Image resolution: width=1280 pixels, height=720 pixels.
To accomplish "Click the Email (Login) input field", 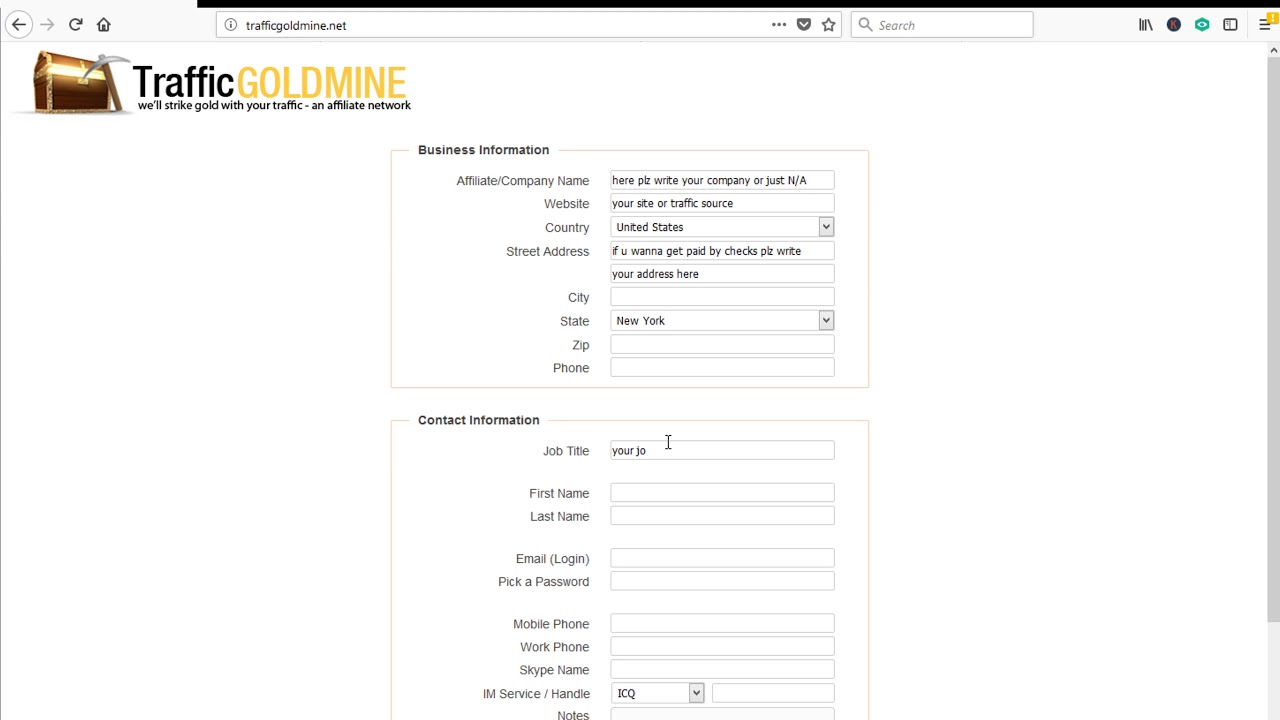I will [722, 558].
